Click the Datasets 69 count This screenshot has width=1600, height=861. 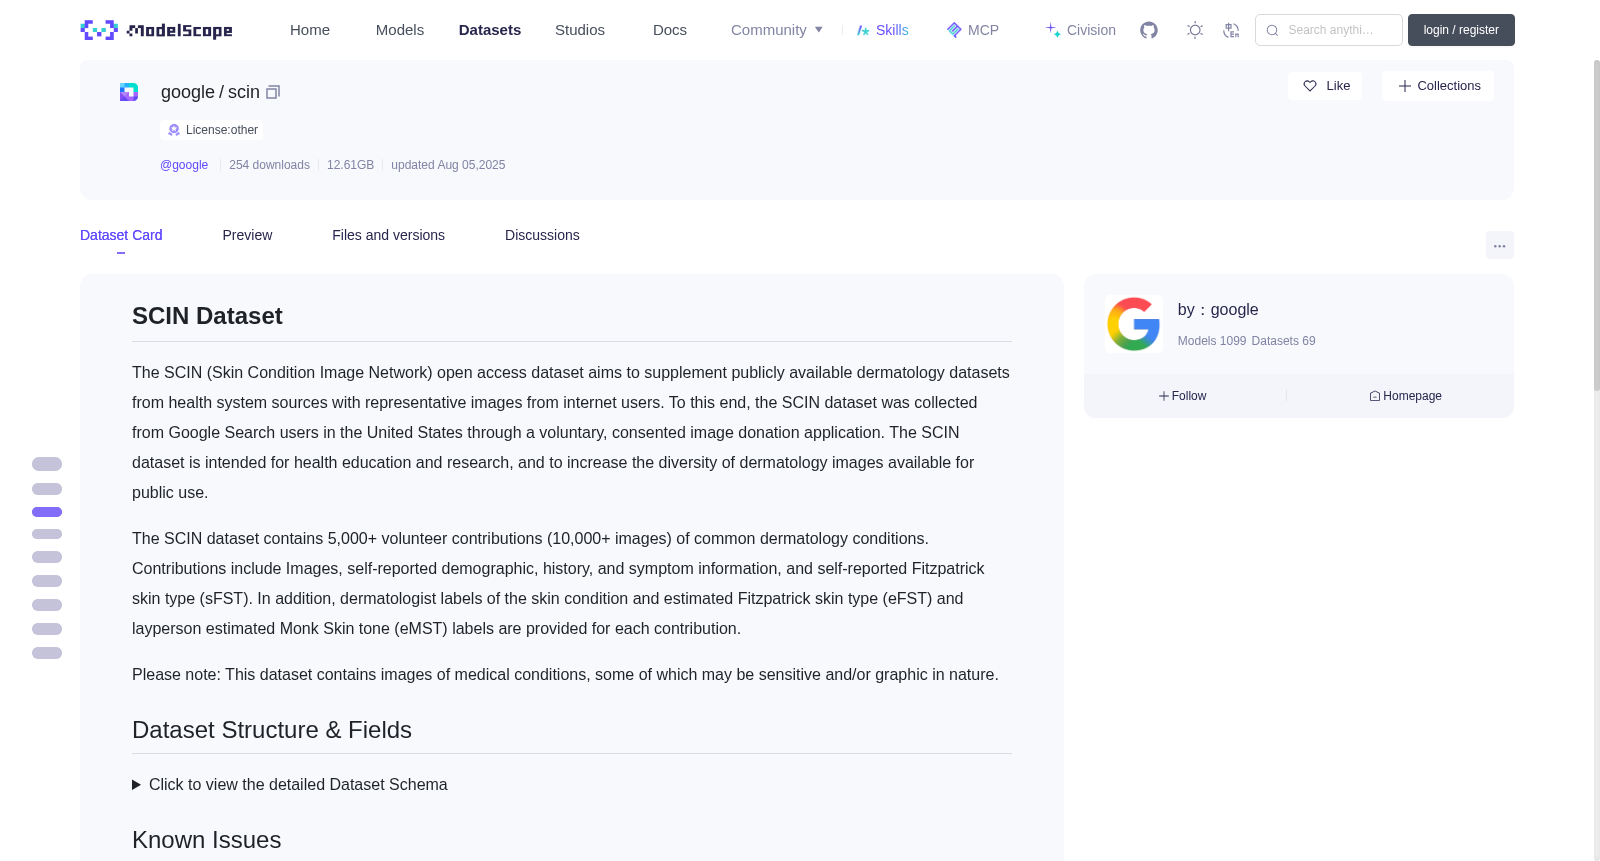[x=1283, y=341]
